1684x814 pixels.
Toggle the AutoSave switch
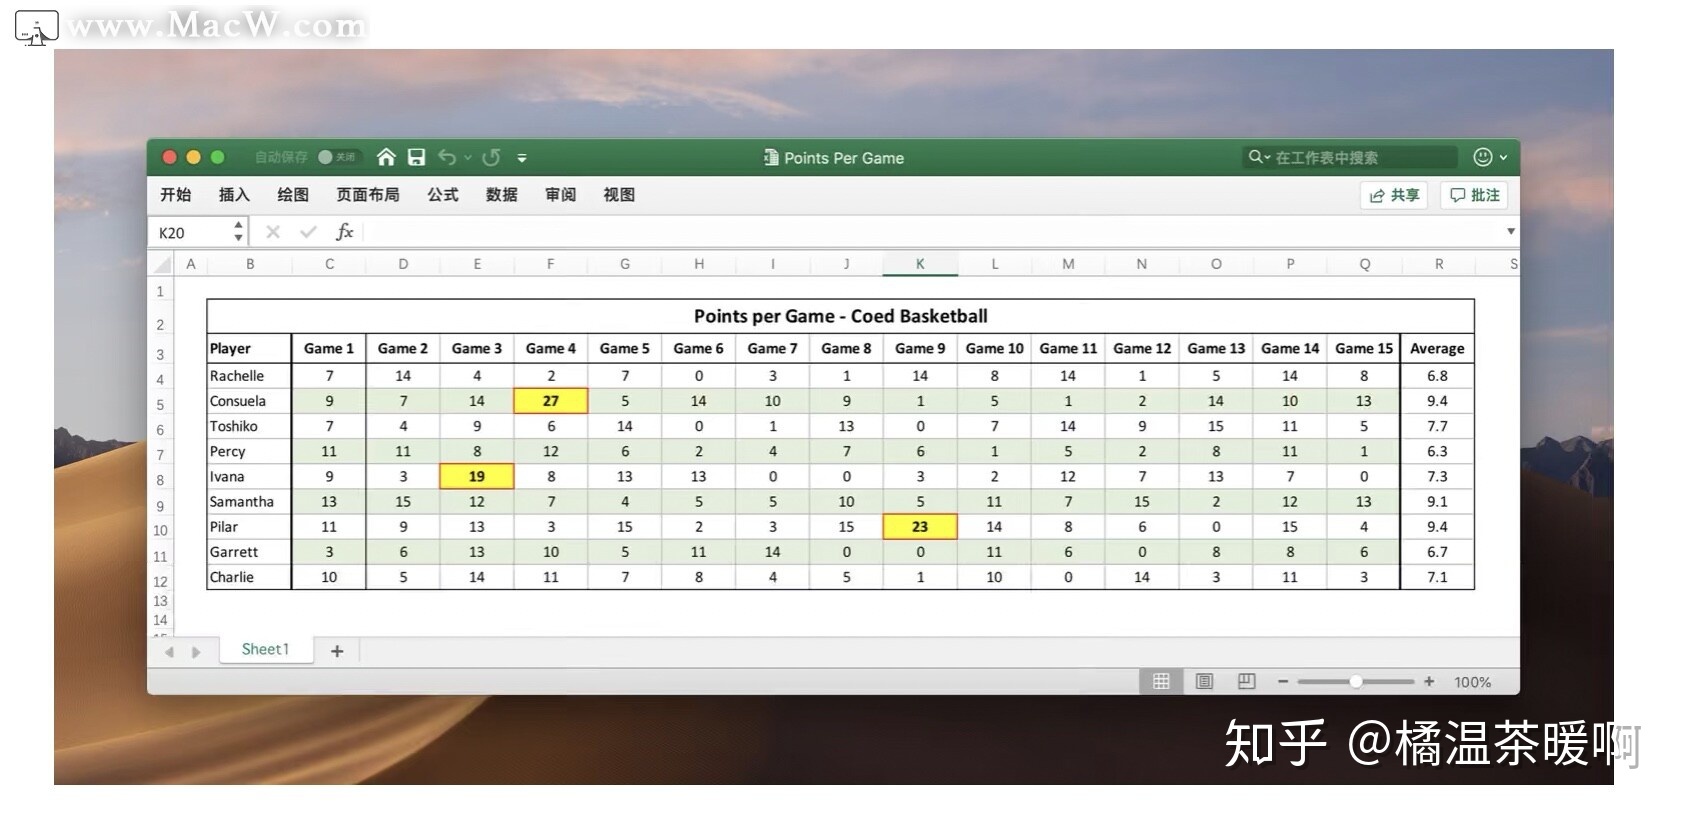pyautogui.click(x=337, y=157)
